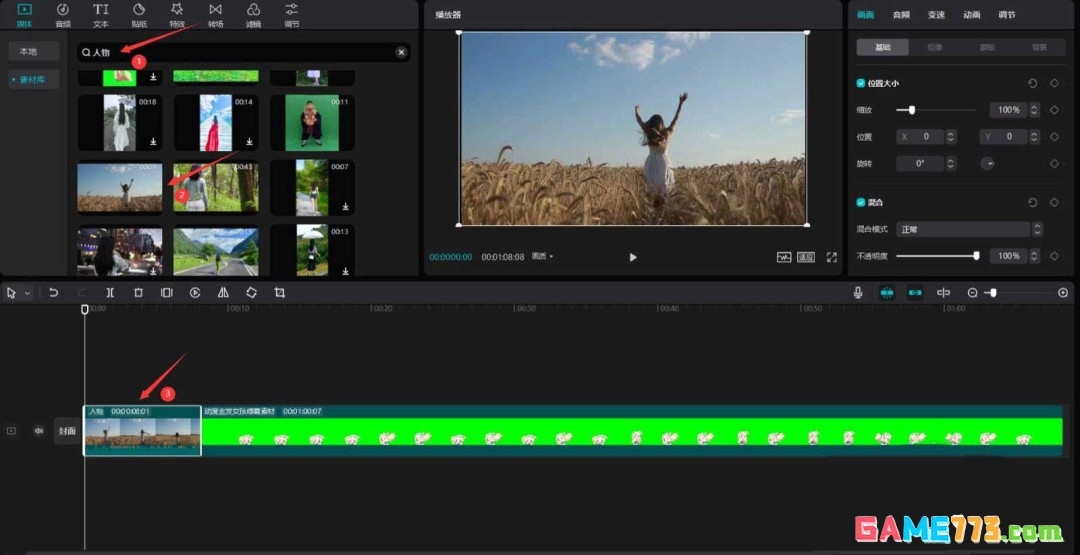Open the 特效 effects panel

click(177, 14)
